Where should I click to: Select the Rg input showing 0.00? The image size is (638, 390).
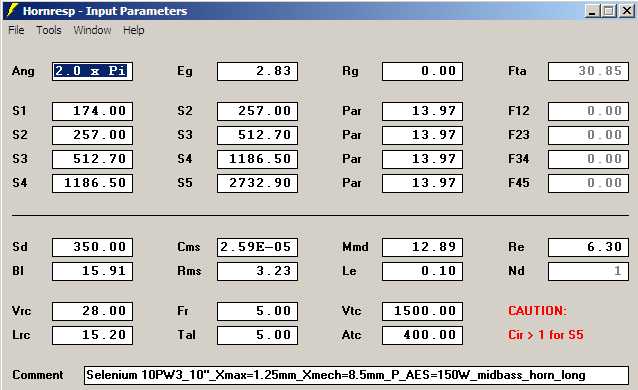pyautogui.click(x=422, y=71)
